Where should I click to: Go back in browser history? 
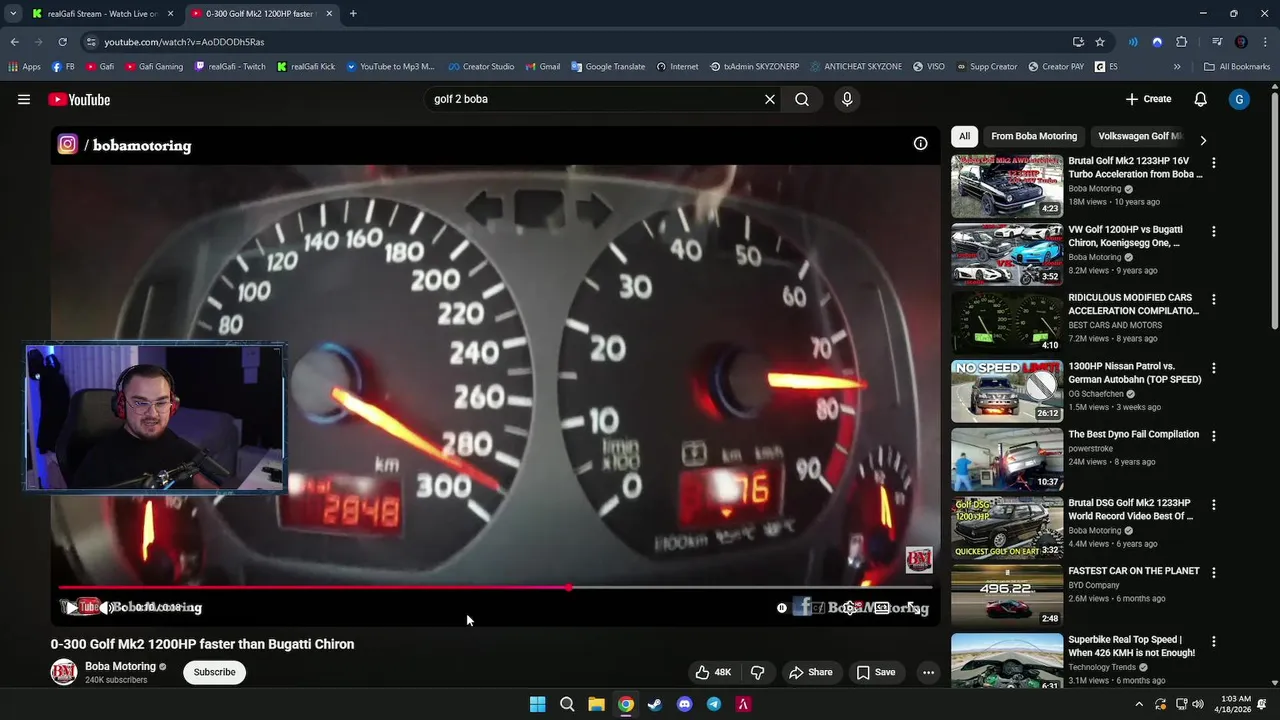[15, 42]
